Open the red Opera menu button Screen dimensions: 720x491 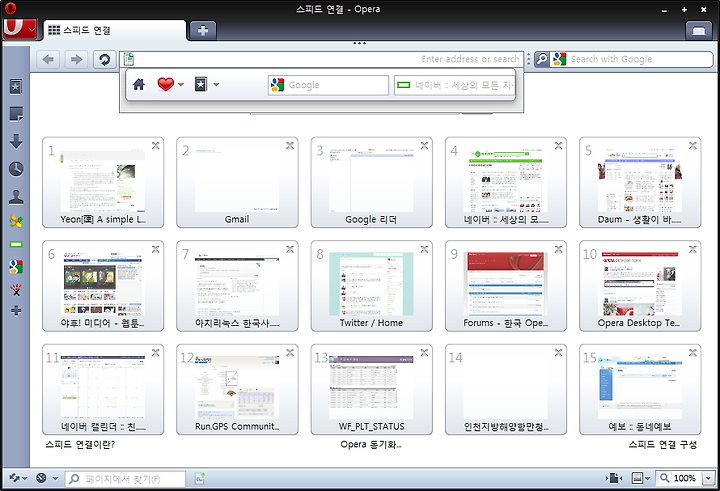point(20,29)
